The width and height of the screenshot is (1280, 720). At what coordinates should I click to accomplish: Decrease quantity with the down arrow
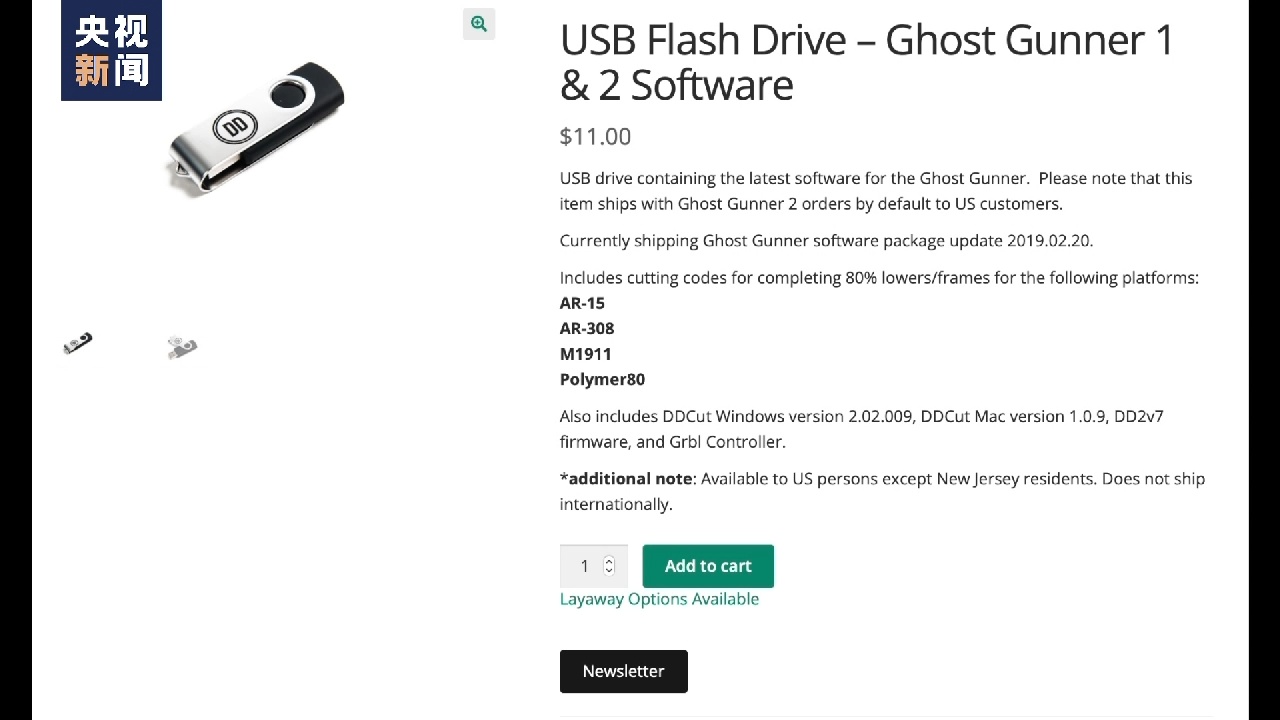click(x=609, y=571)
